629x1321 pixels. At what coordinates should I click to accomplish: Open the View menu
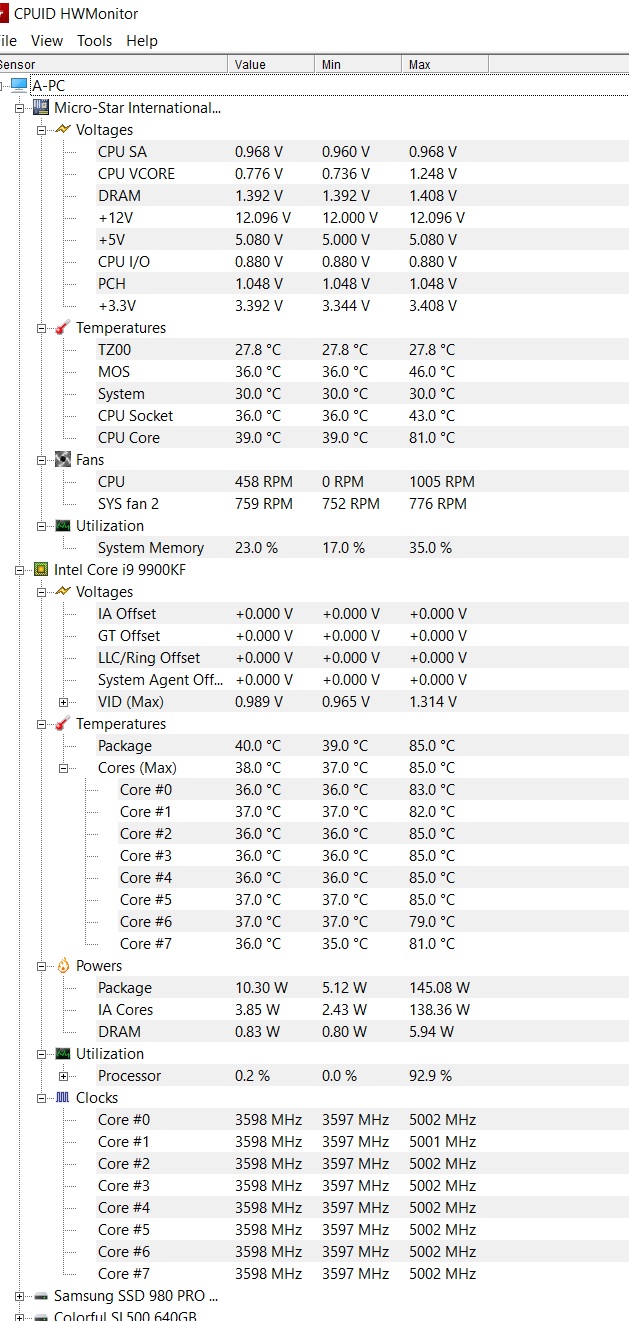coord(47,41)
